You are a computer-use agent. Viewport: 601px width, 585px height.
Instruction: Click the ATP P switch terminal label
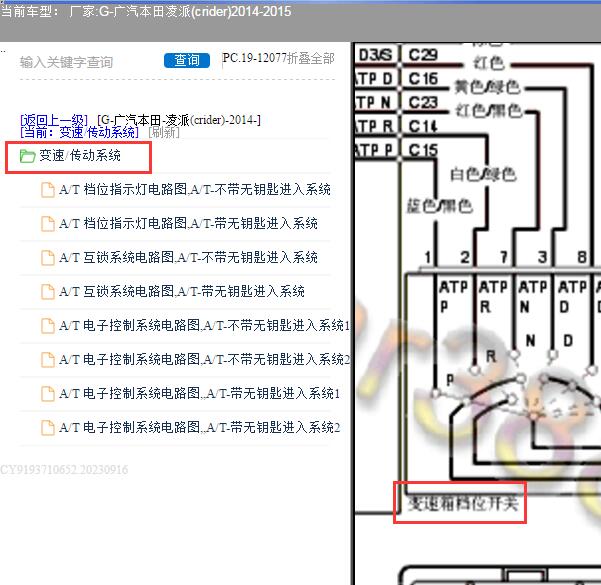453,296
